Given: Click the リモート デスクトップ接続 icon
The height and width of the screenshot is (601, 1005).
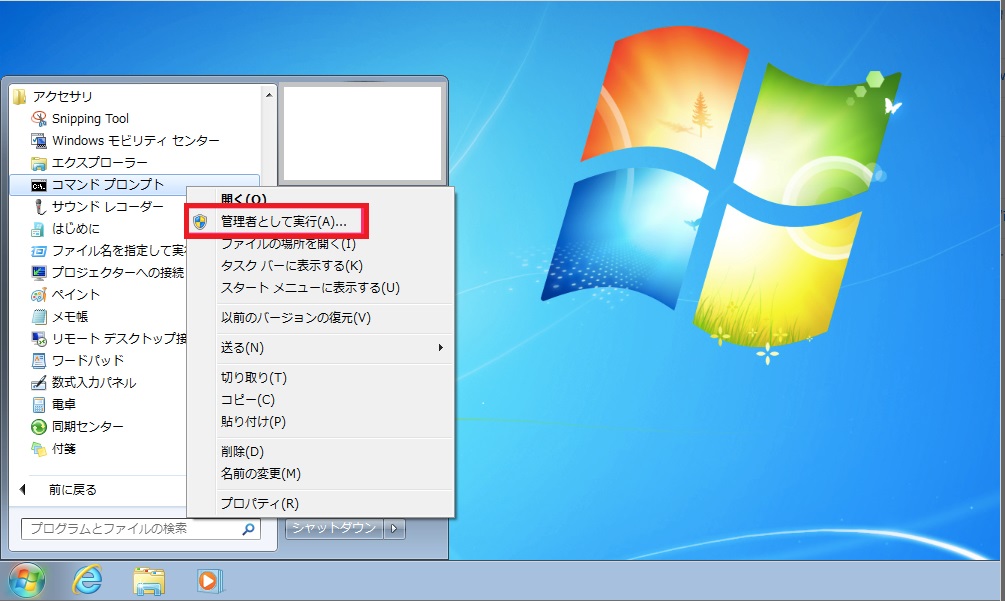Looking at the screenshot, I should (x=39, y=338).
